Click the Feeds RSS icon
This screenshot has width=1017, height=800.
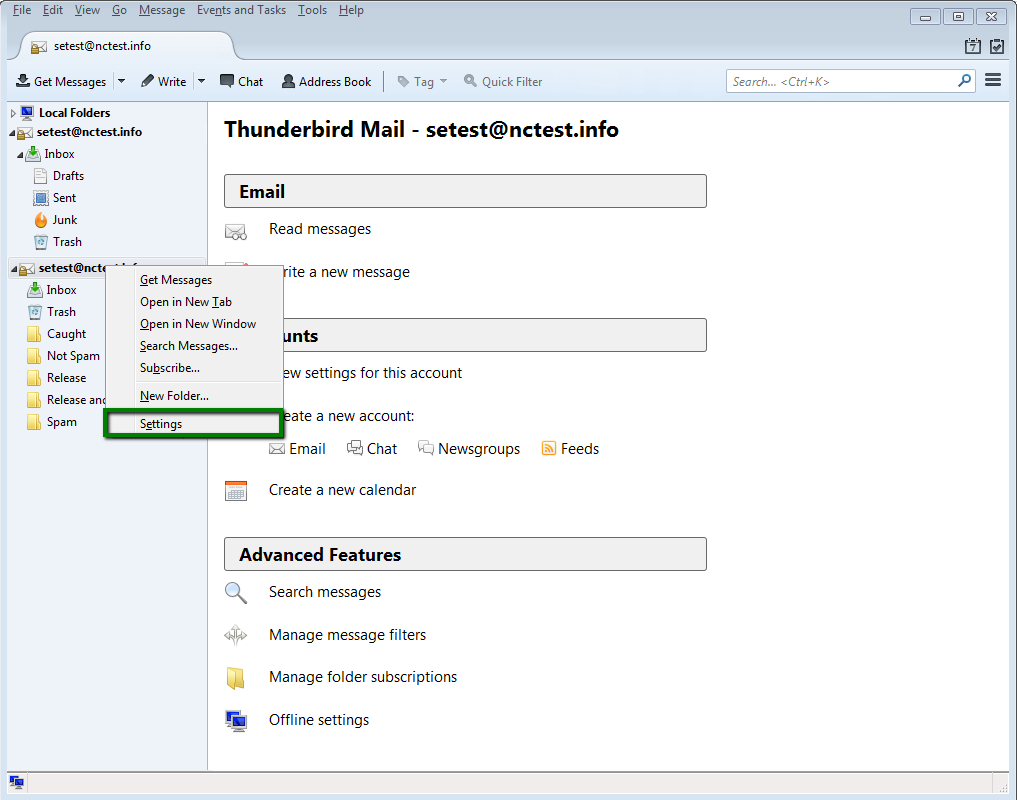point(549,448)
